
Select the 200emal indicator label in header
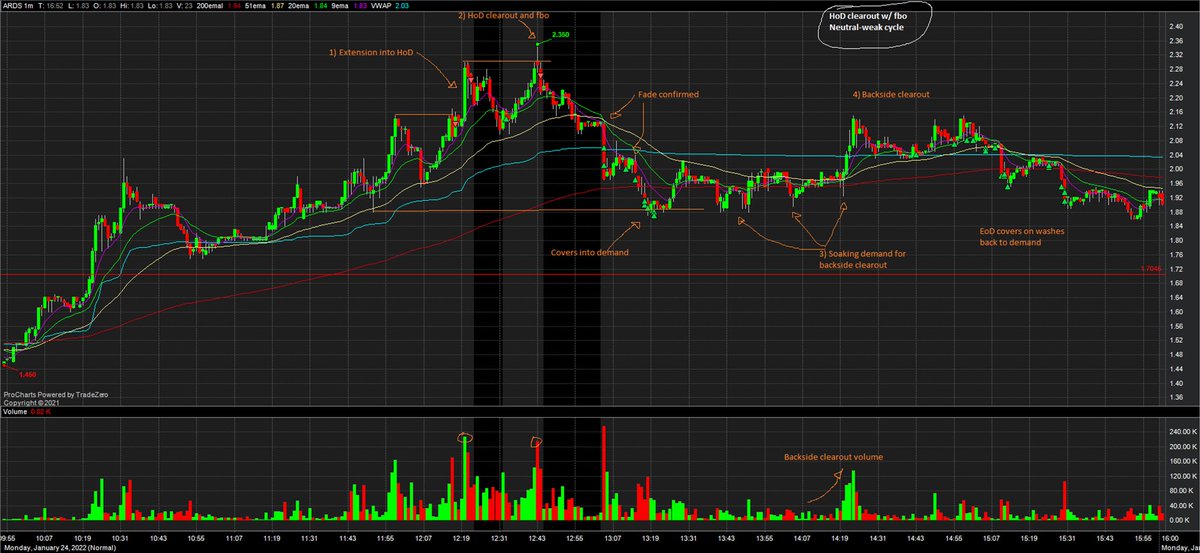210,5
